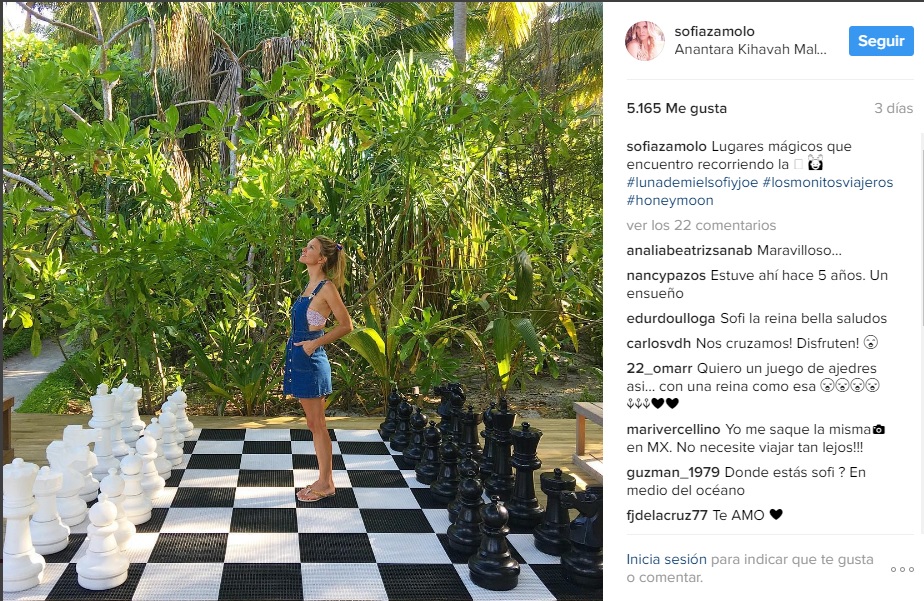Visit commenter marivercellino's profile

coord(673,430)
